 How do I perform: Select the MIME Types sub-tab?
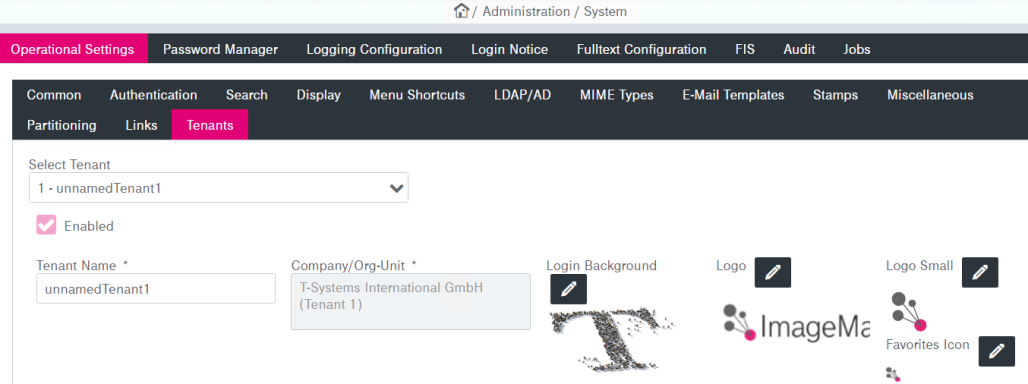coord(616,95)
